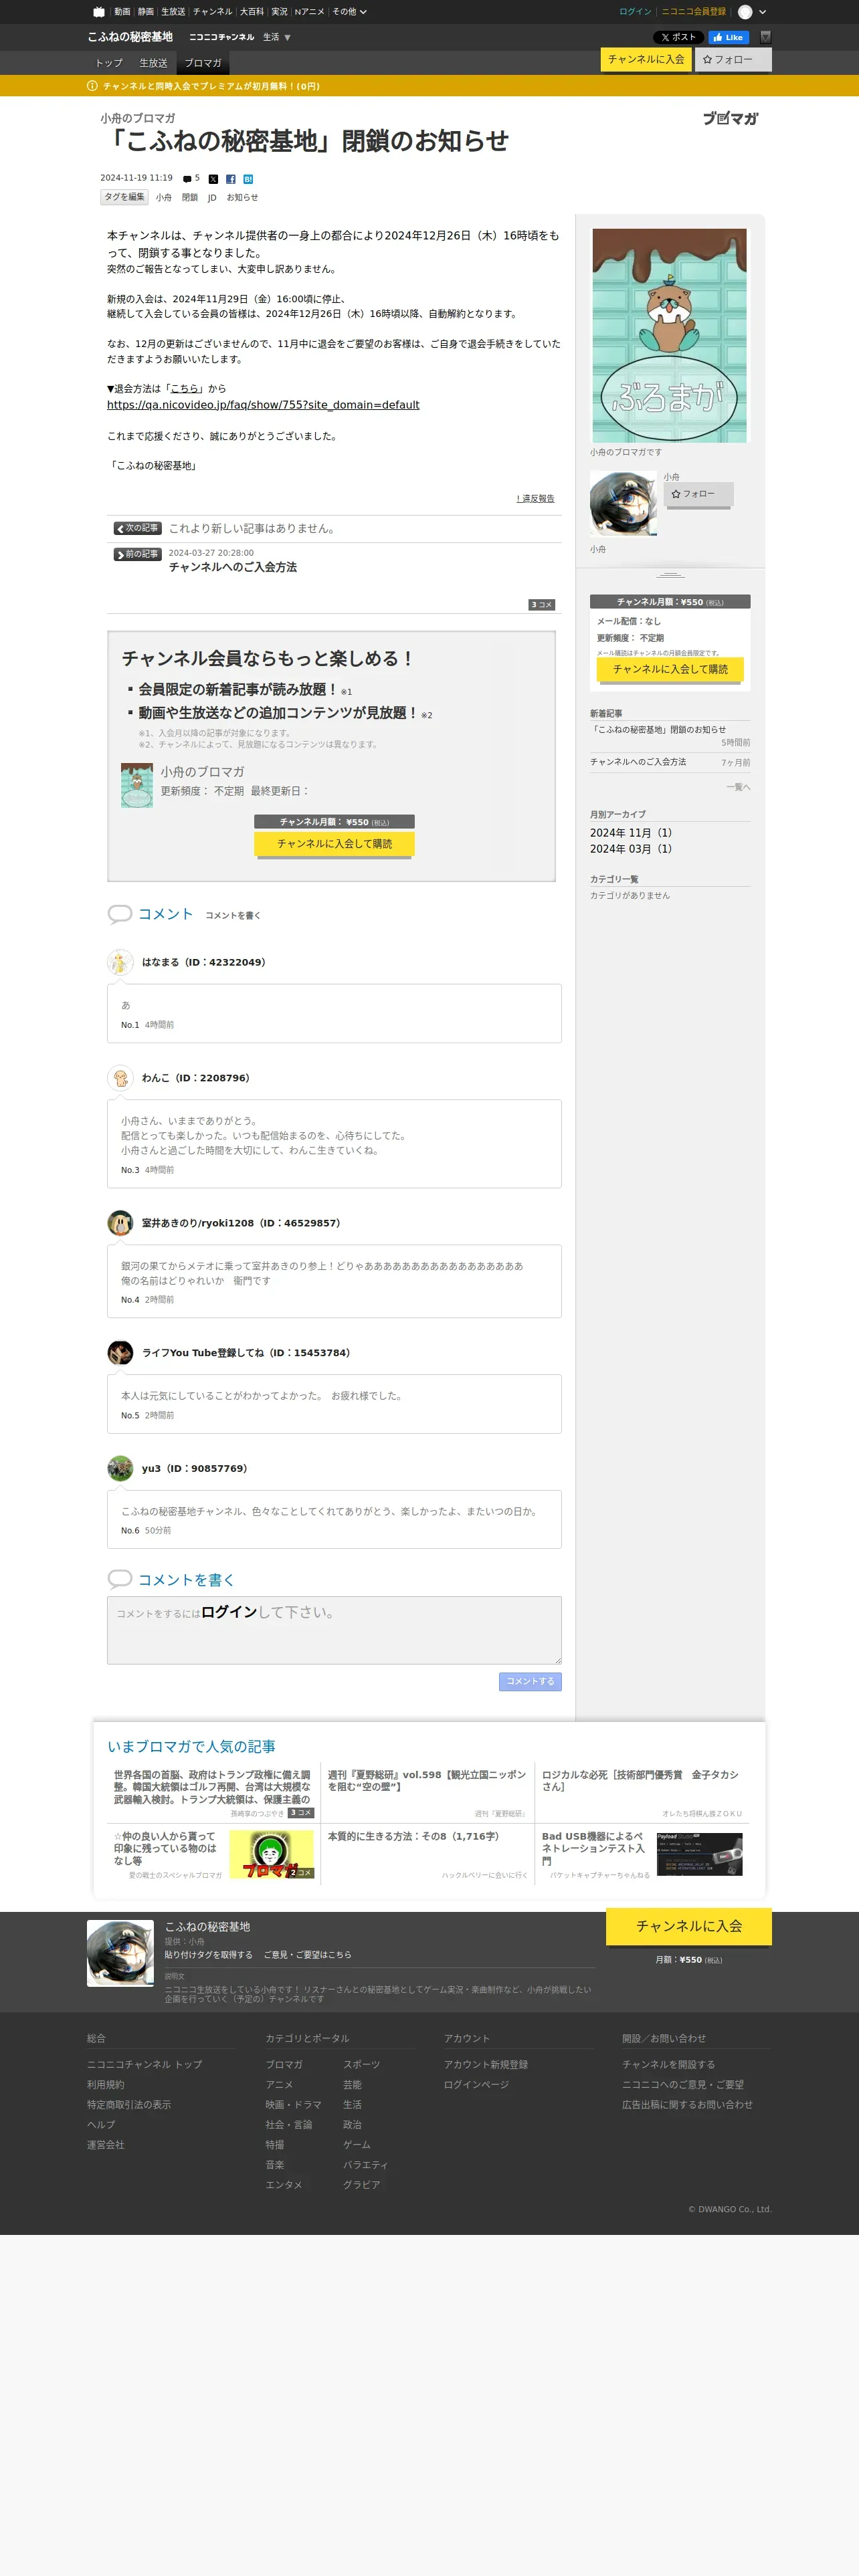Click ニコニコ会員登録 link
Viewport: 859px width, 2576px height.
click(693, 12)
